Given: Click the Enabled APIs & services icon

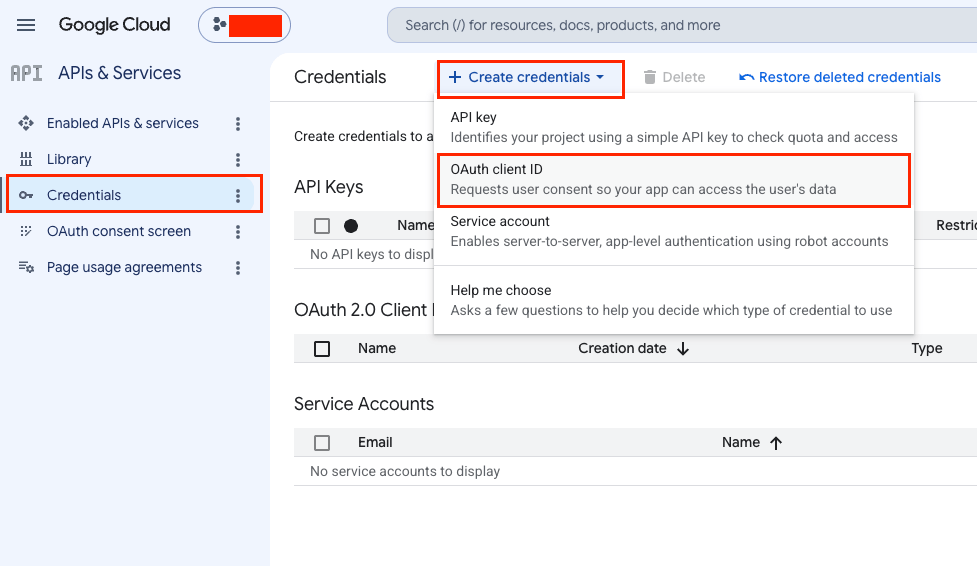Looking at the screenshot, I should click(26, 123).
